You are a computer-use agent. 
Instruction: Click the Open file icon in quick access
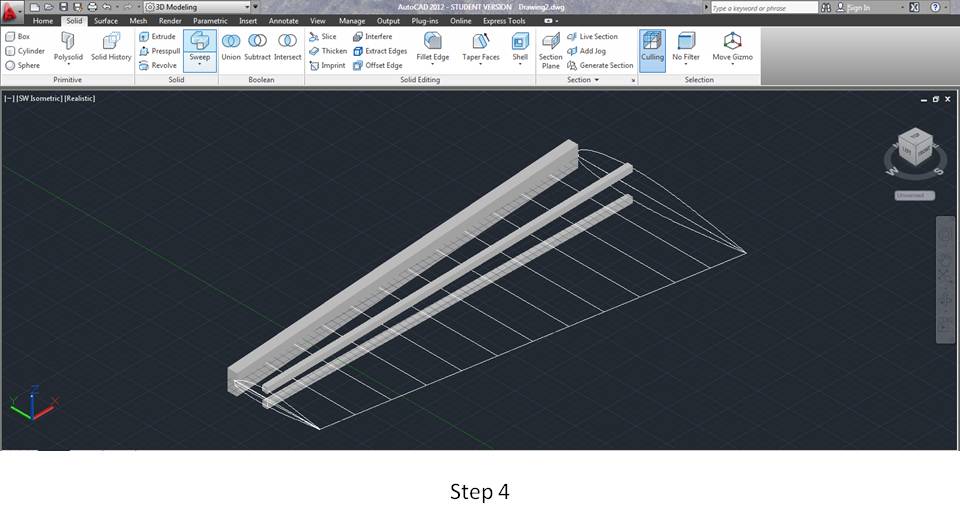(x=49, y=7)
